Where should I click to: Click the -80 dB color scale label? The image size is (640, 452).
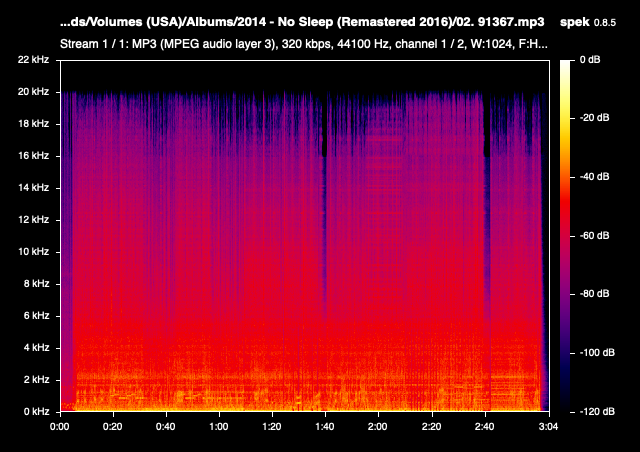click(594, 294)
